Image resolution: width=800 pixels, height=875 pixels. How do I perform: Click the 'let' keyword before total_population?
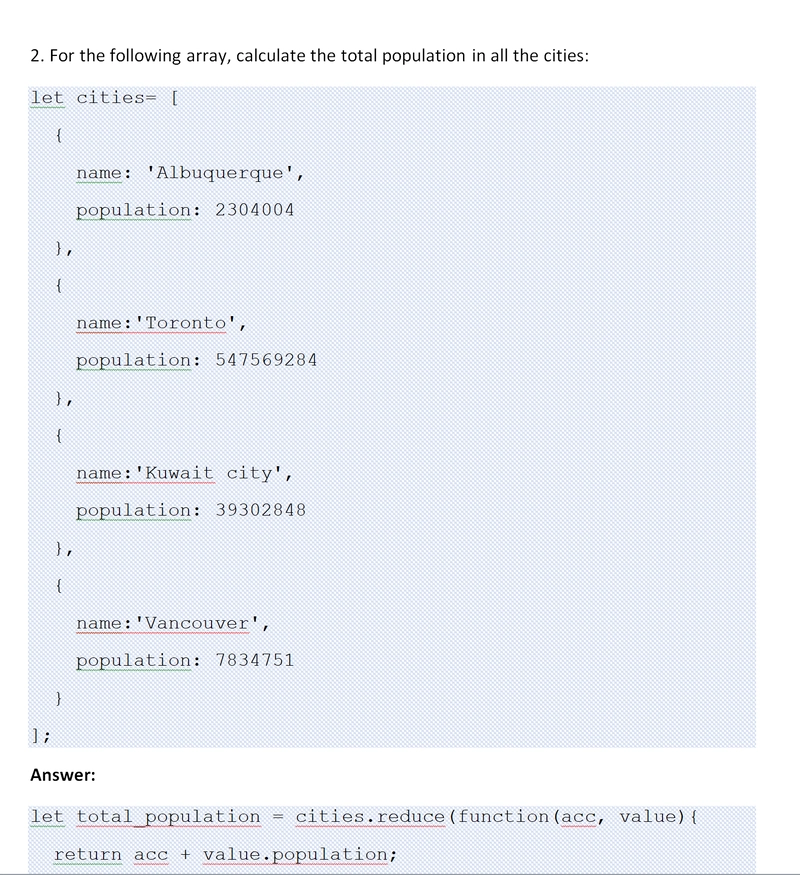[x=47, y=817]
